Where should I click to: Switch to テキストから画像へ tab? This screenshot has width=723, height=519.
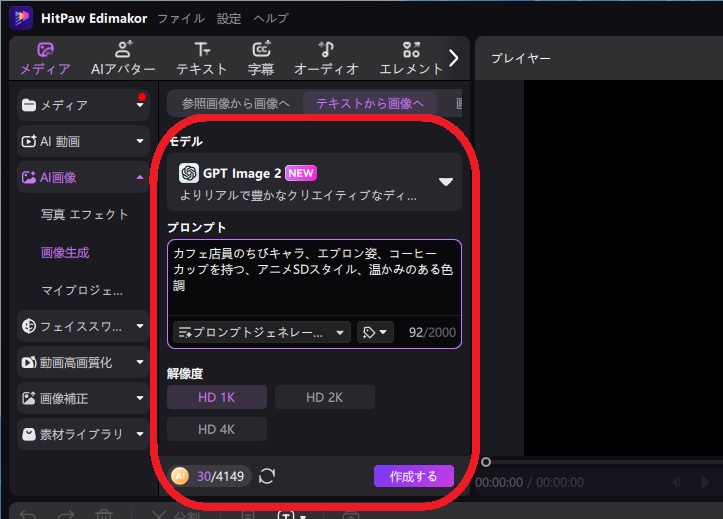[370, 103]
